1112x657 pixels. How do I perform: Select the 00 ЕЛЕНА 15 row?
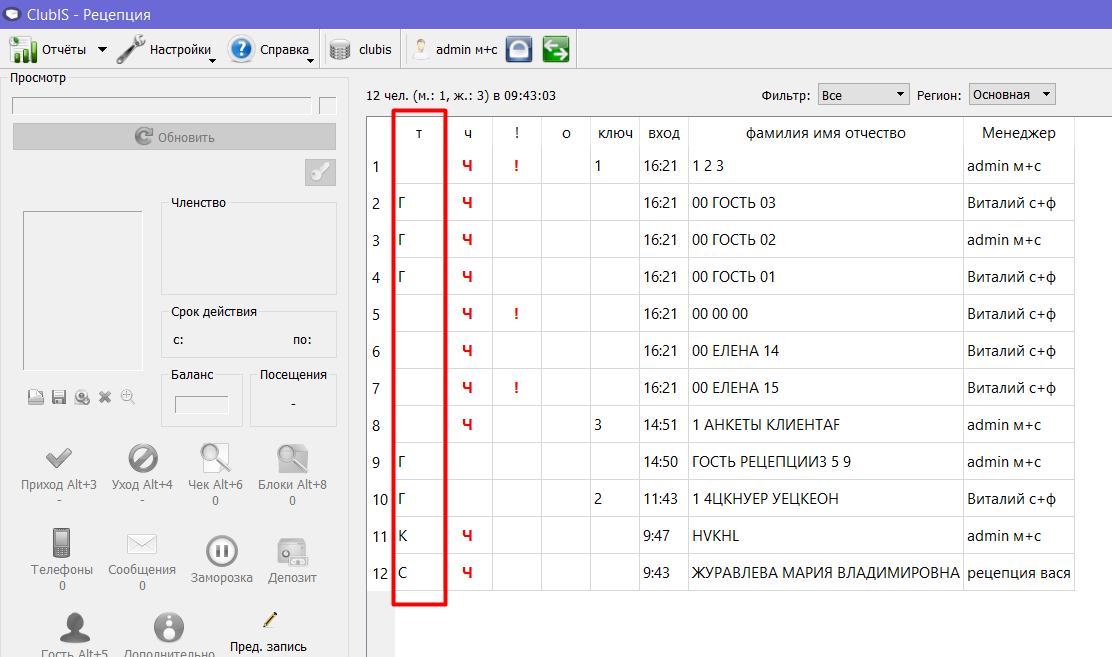click(721, 387)
